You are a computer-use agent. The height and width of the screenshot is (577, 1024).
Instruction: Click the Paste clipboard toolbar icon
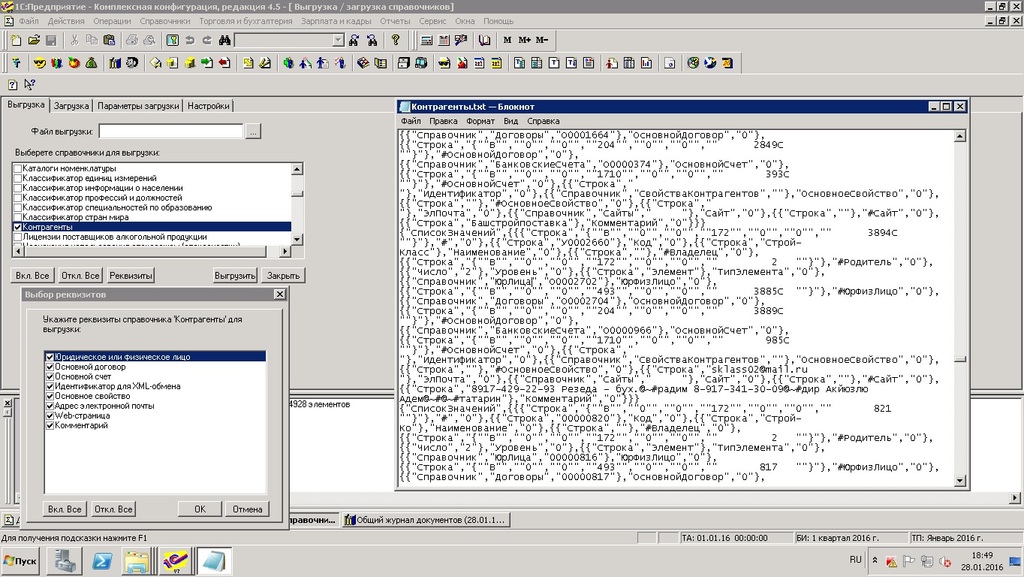[109, 40]
